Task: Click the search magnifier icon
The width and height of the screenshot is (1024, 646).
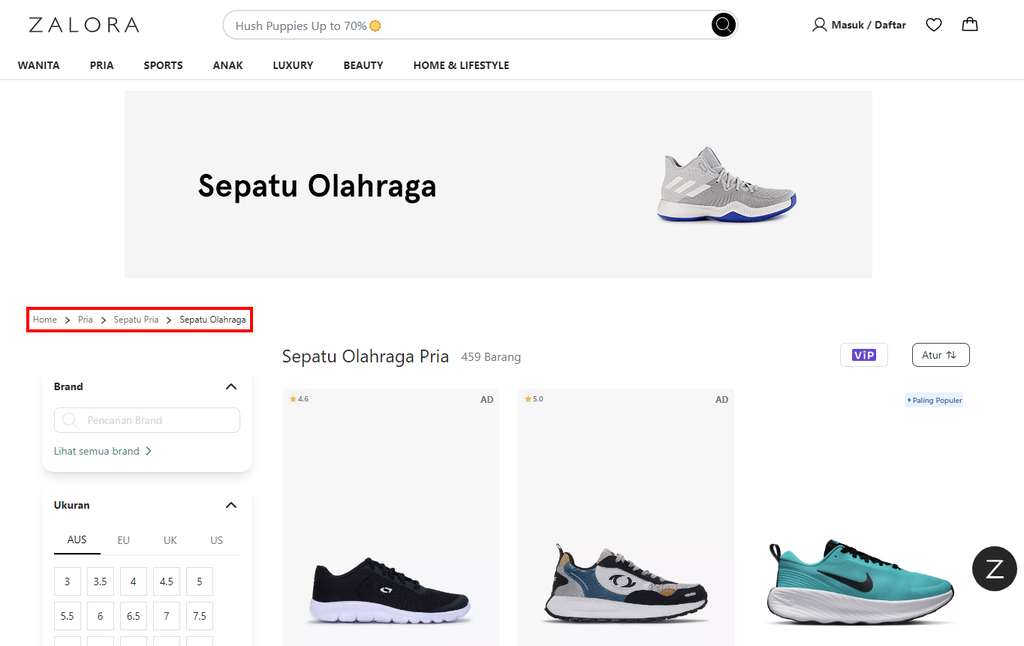Action: click(722, 24)
